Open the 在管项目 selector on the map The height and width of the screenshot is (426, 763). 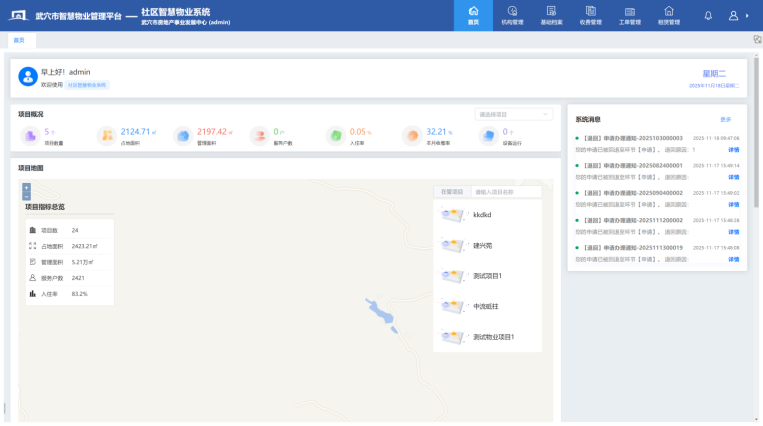453,191
